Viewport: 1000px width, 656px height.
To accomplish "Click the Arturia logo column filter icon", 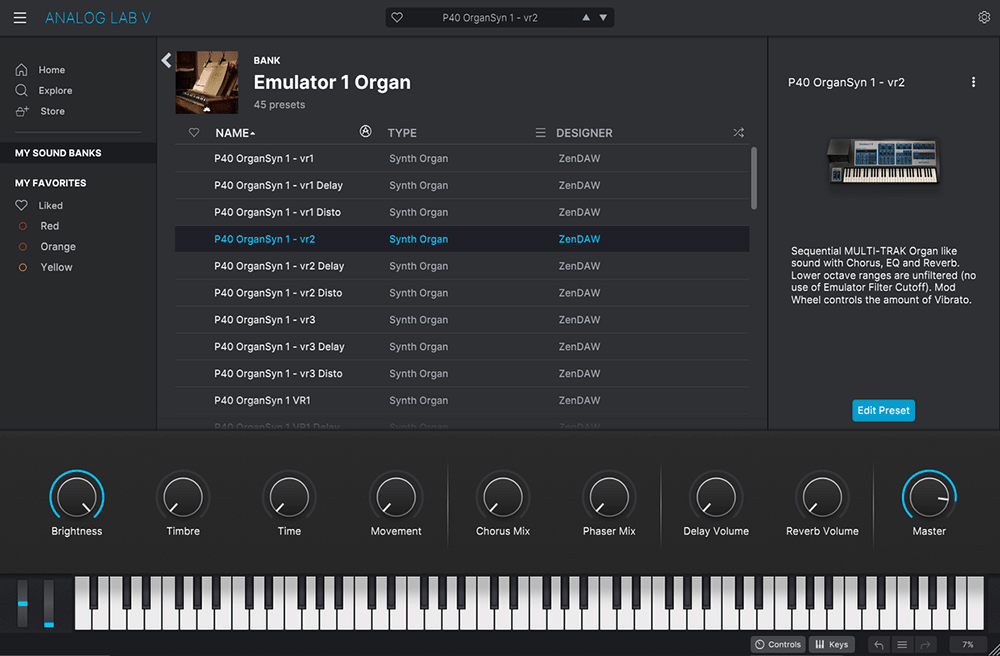I will [x=365, y=131].
